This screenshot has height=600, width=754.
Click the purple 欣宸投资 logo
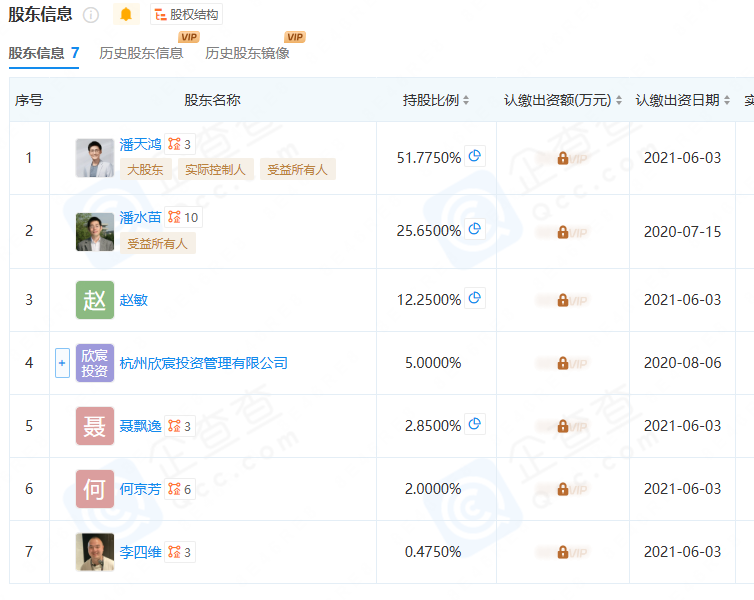(x=95, y=363)
